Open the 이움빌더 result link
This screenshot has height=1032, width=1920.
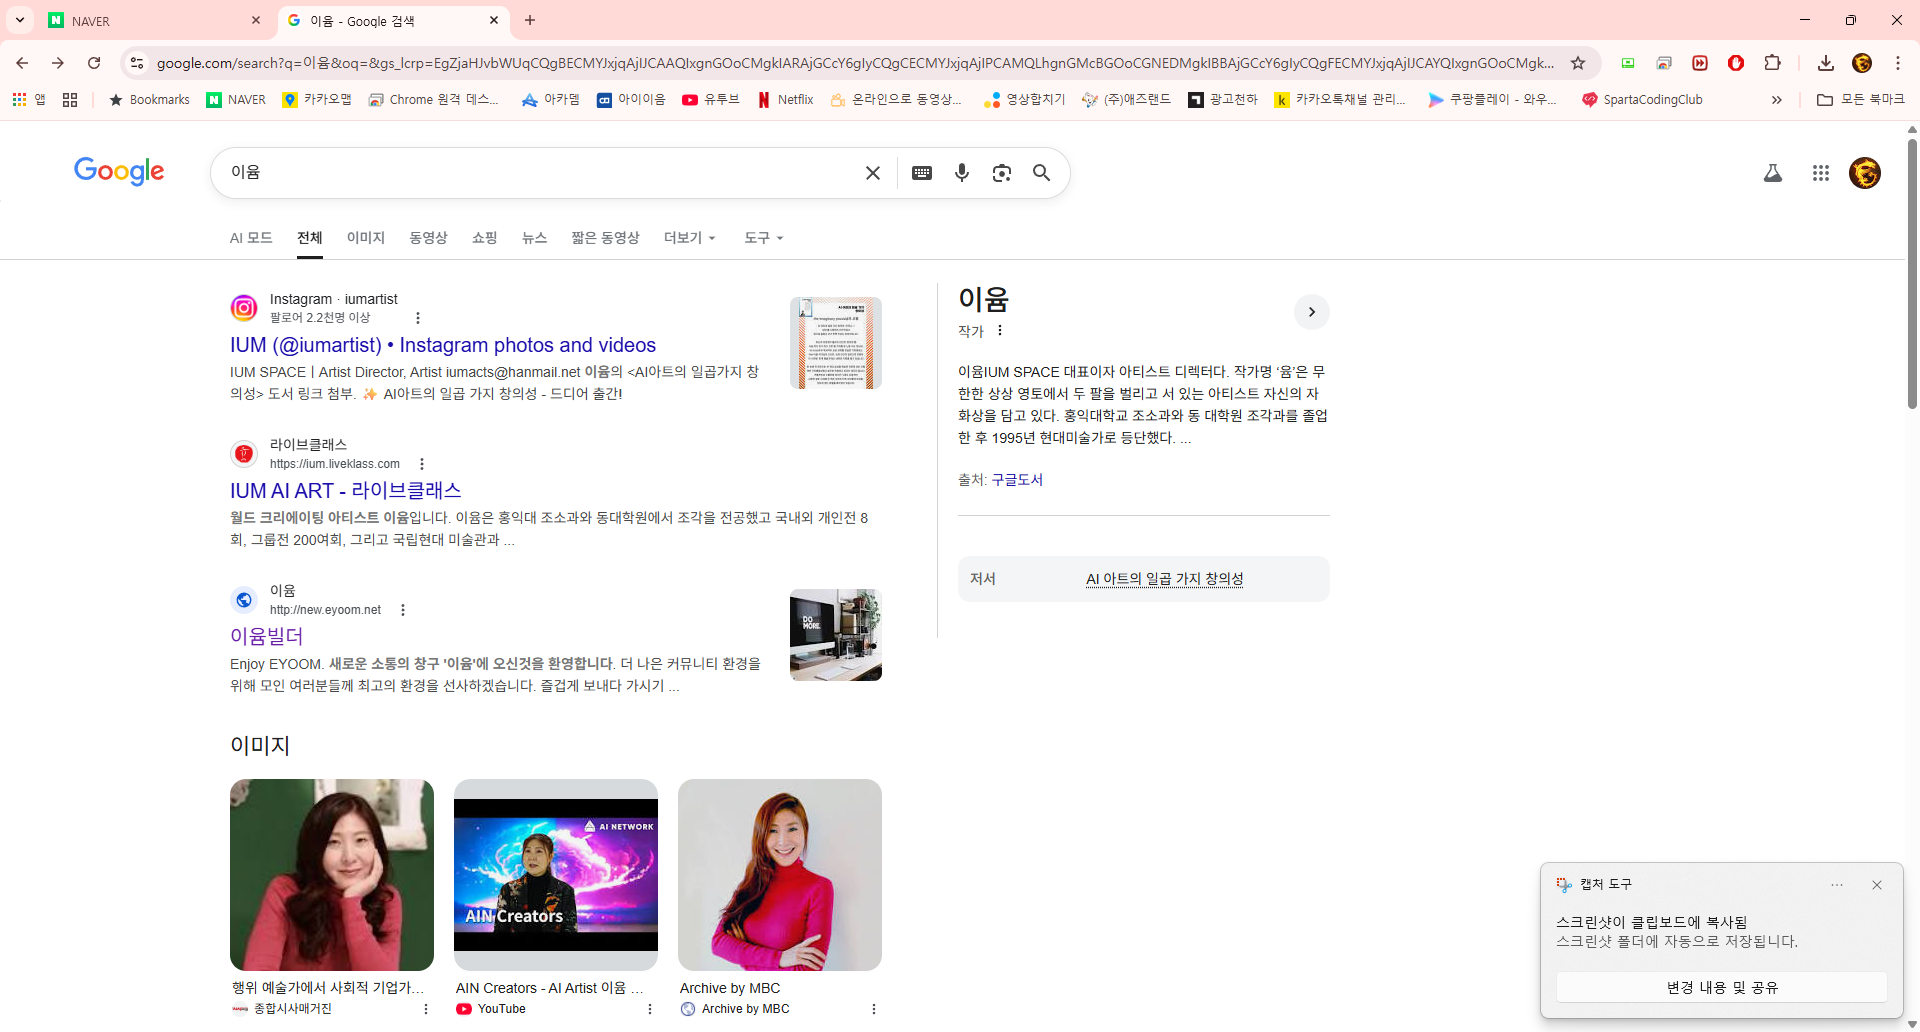point(267,637)
